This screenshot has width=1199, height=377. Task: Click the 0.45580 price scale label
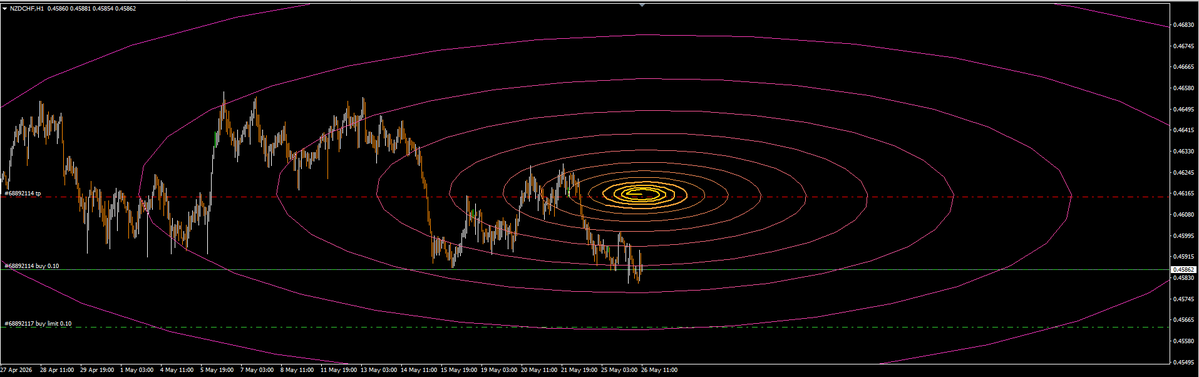(1184, 342)
